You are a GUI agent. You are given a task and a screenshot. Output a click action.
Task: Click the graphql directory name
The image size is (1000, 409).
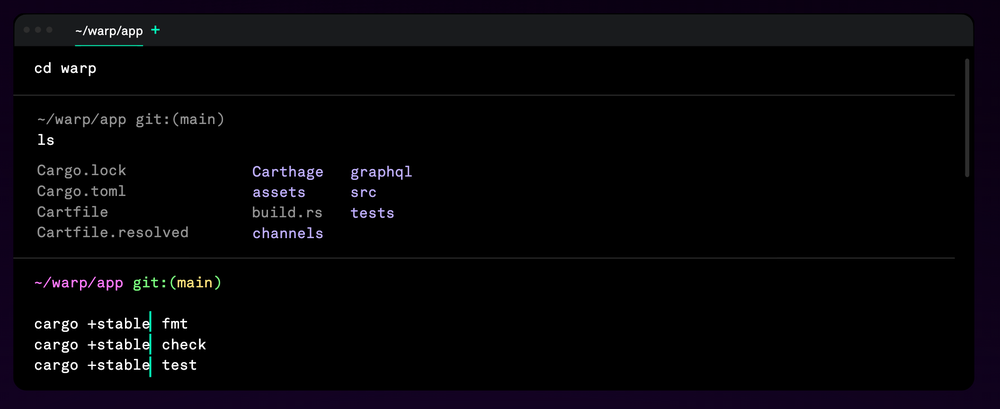(x=381, y=172)
